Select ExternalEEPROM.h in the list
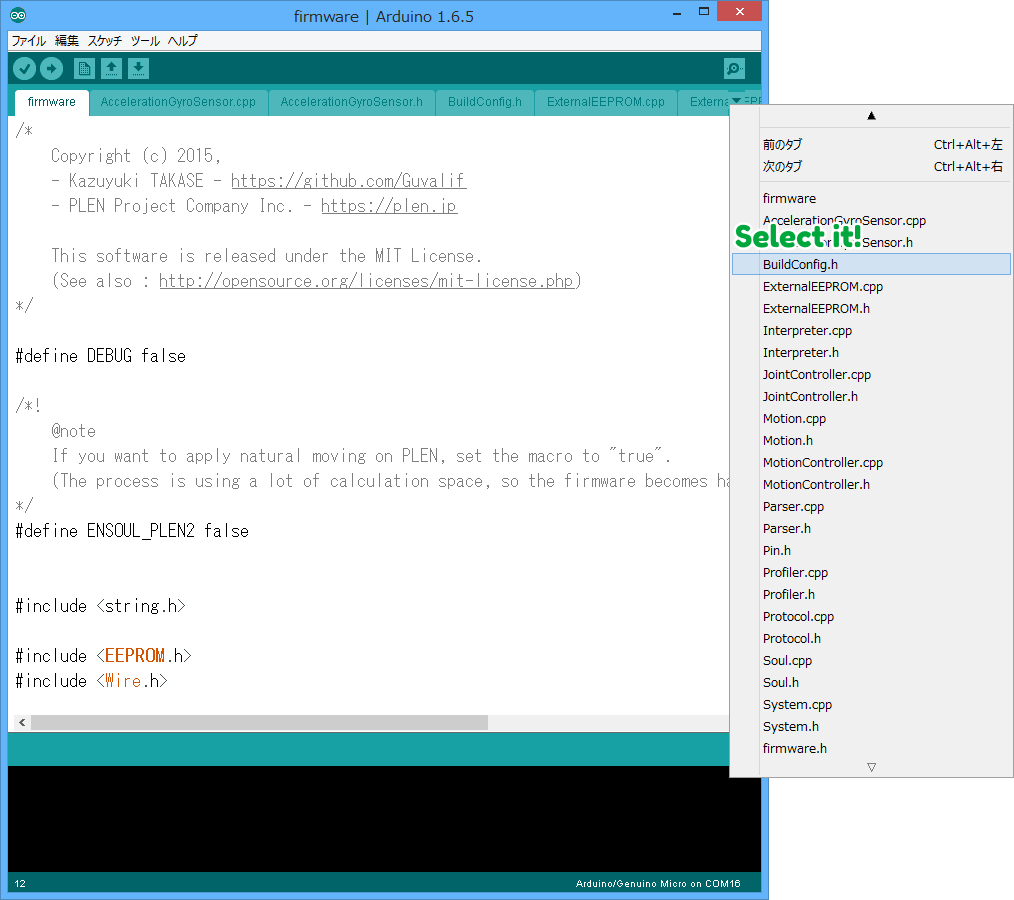The height and width of the screenshot is (900, 1014). [871, 308]
